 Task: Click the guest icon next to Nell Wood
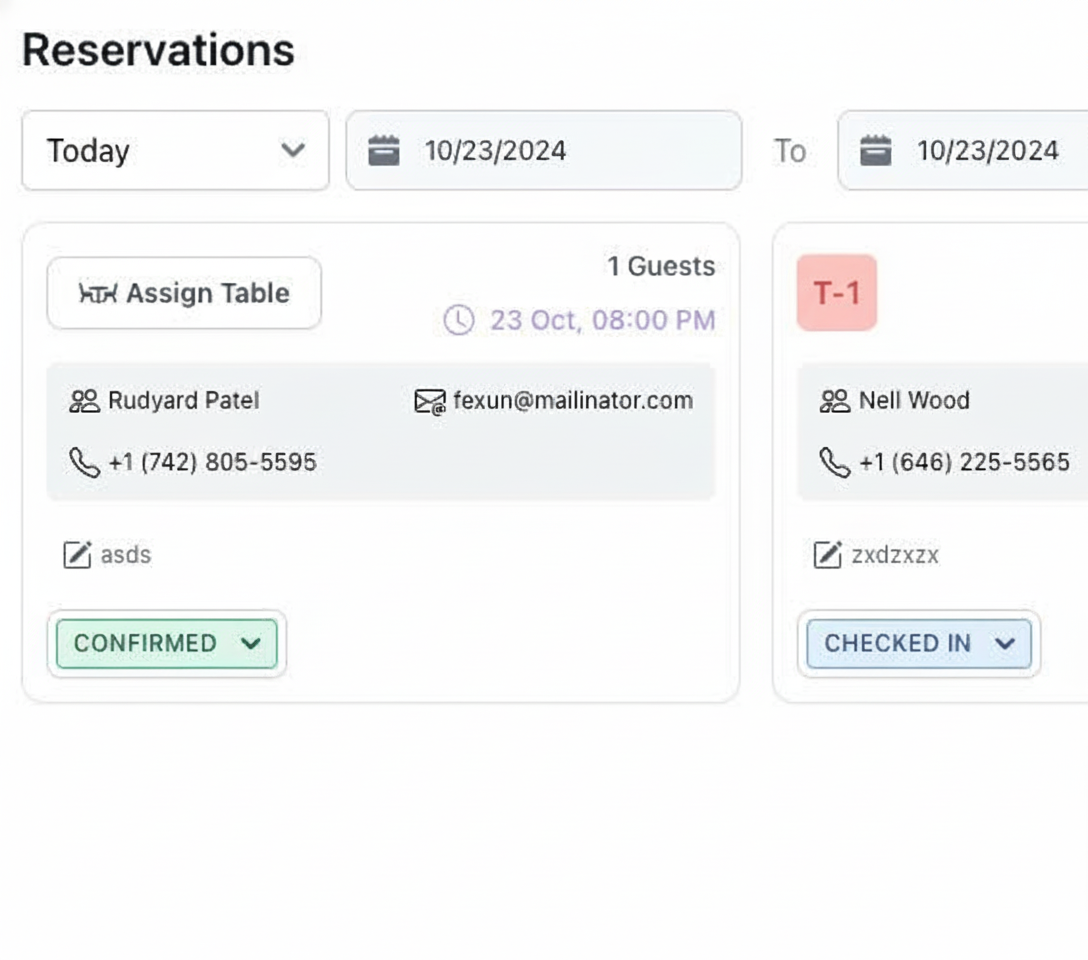[x=834, y=401]
